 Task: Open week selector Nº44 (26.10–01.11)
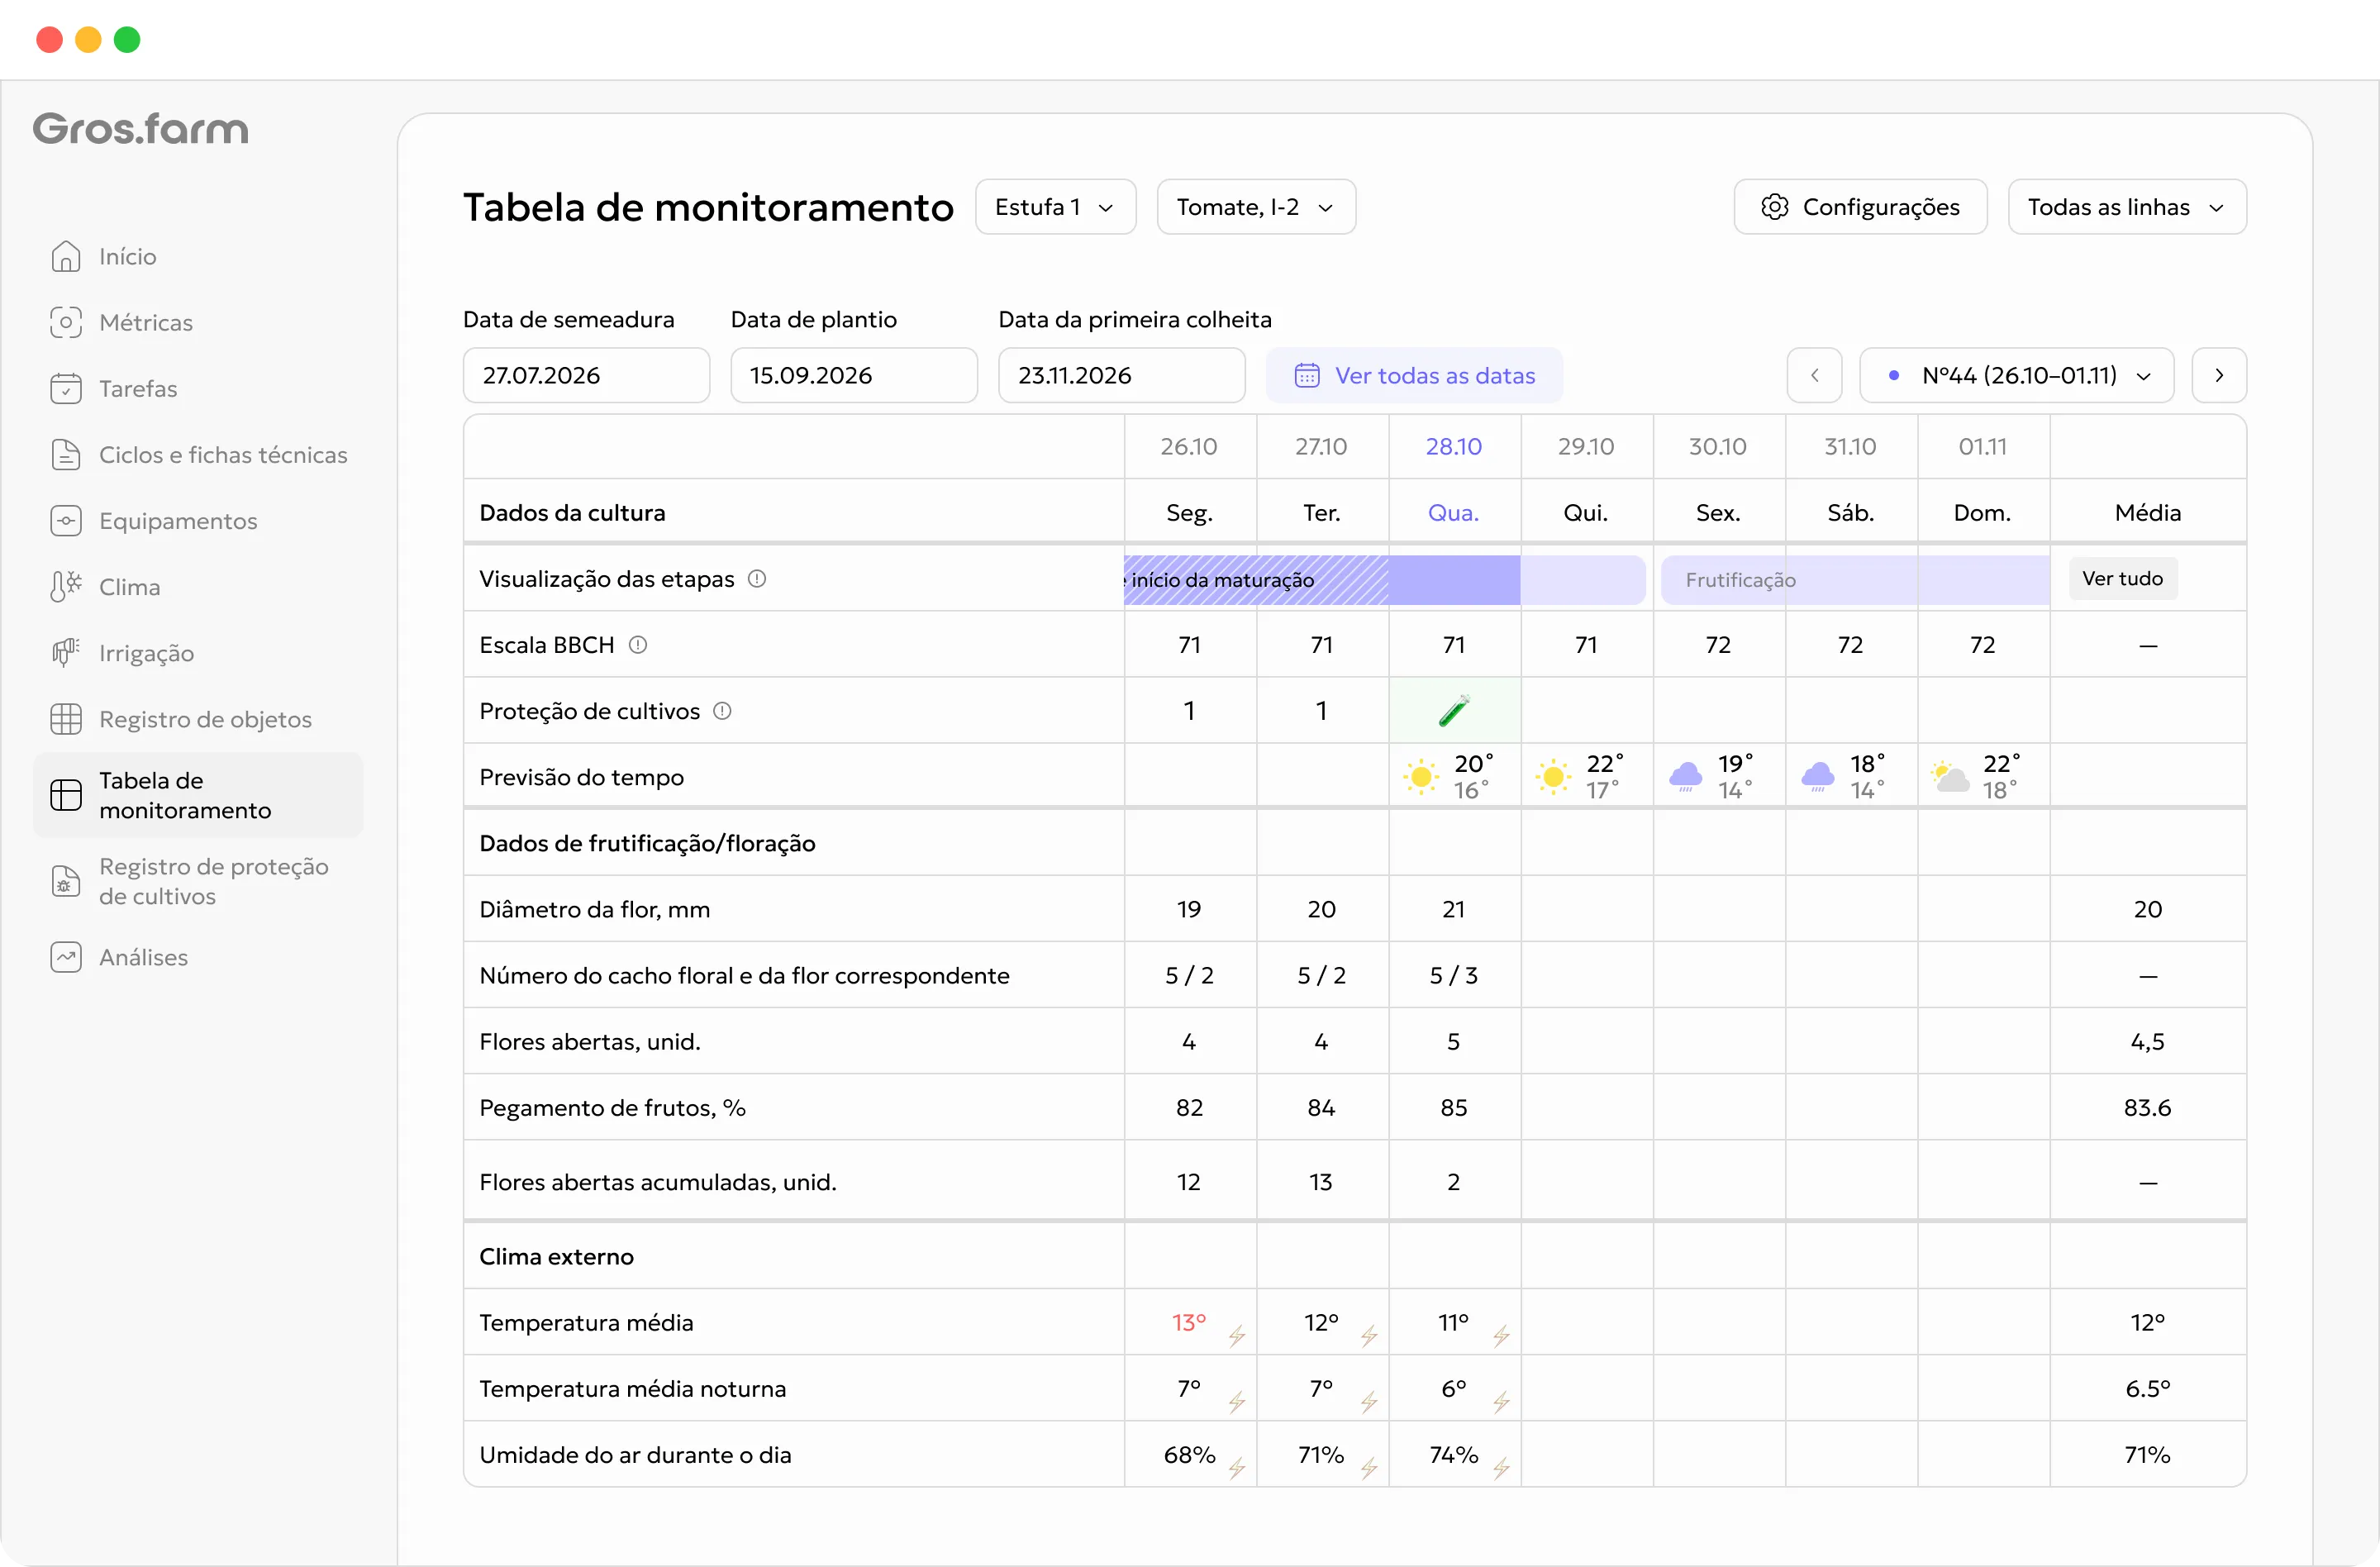click(x=2016, y=375)
